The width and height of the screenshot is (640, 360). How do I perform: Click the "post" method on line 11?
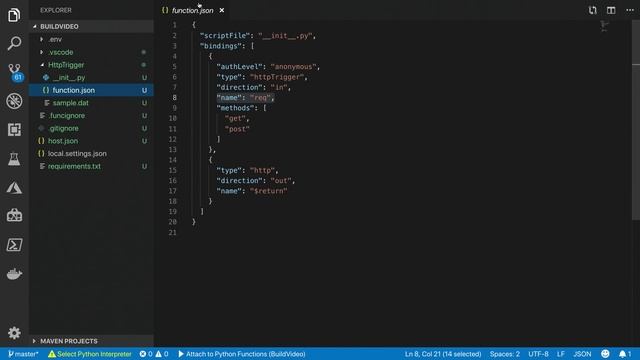click(237, 129)
